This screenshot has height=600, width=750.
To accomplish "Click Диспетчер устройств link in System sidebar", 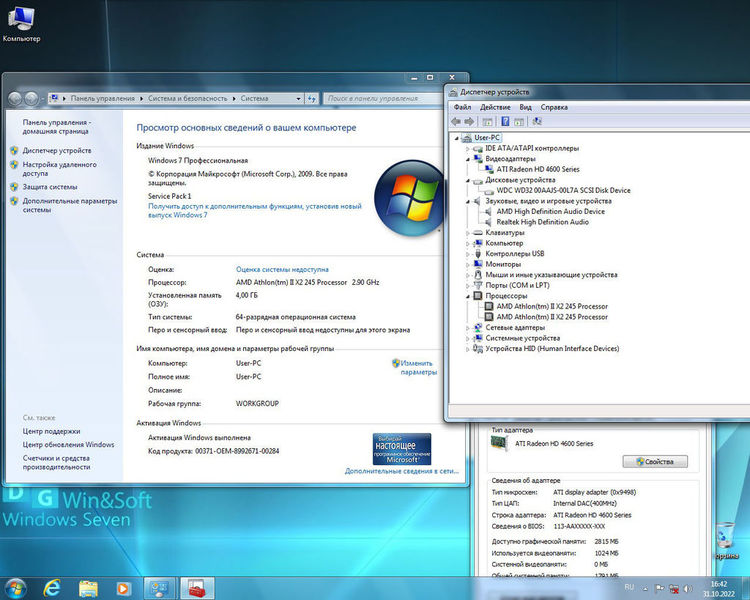I will click(56, 150).
